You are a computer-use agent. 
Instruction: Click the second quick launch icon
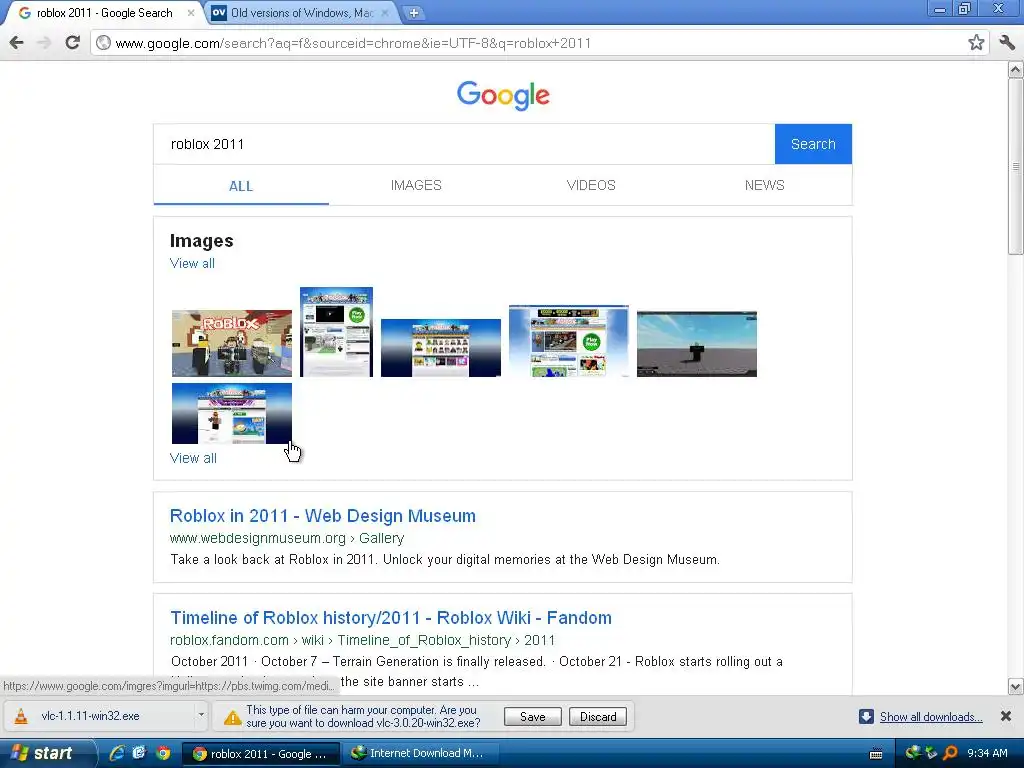(139, 753)
